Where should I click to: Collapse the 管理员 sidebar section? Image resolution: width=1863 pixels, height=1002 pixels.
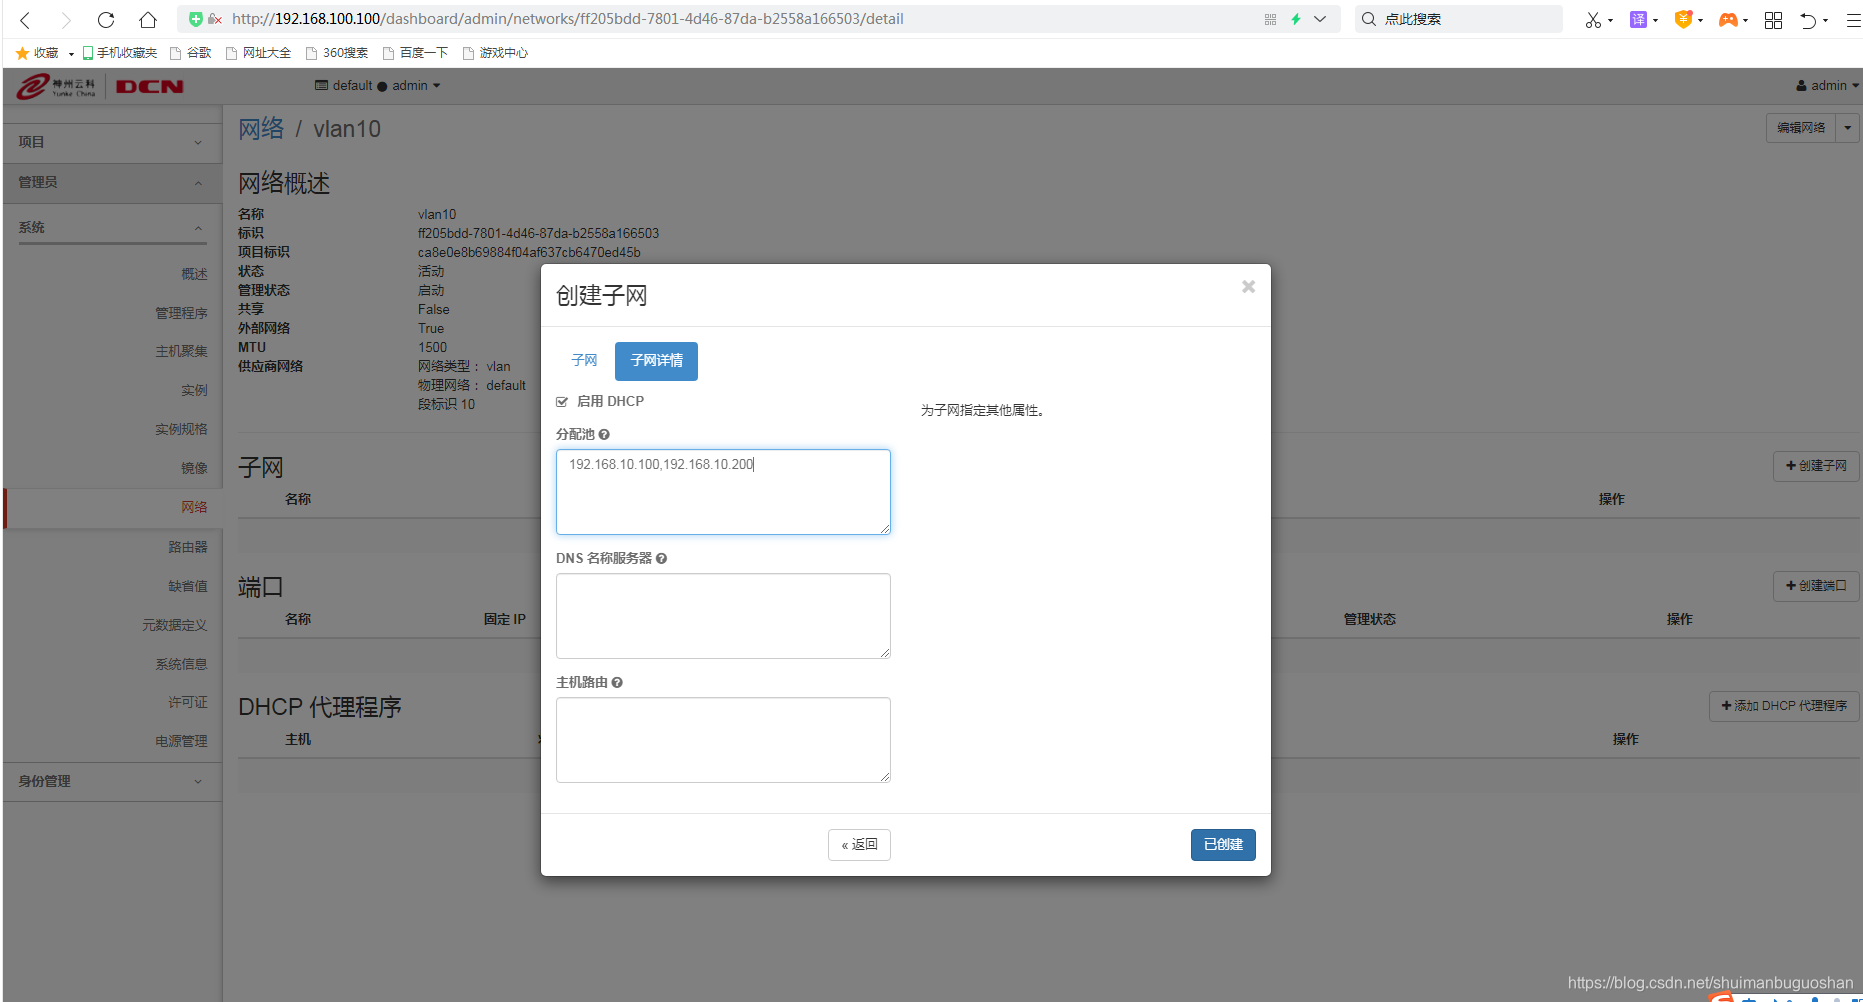click(x=112, y=182)
